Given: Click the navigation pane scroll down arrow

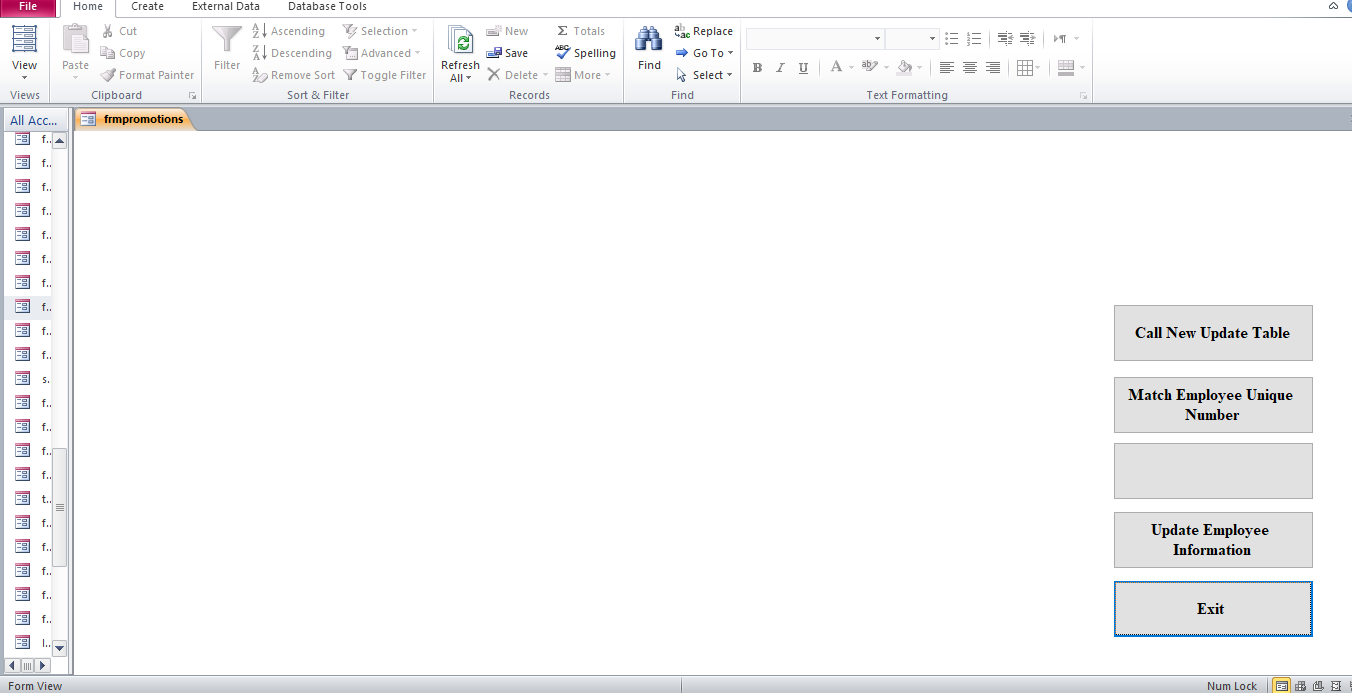Looking at the screenshot, I should point(59,648).
